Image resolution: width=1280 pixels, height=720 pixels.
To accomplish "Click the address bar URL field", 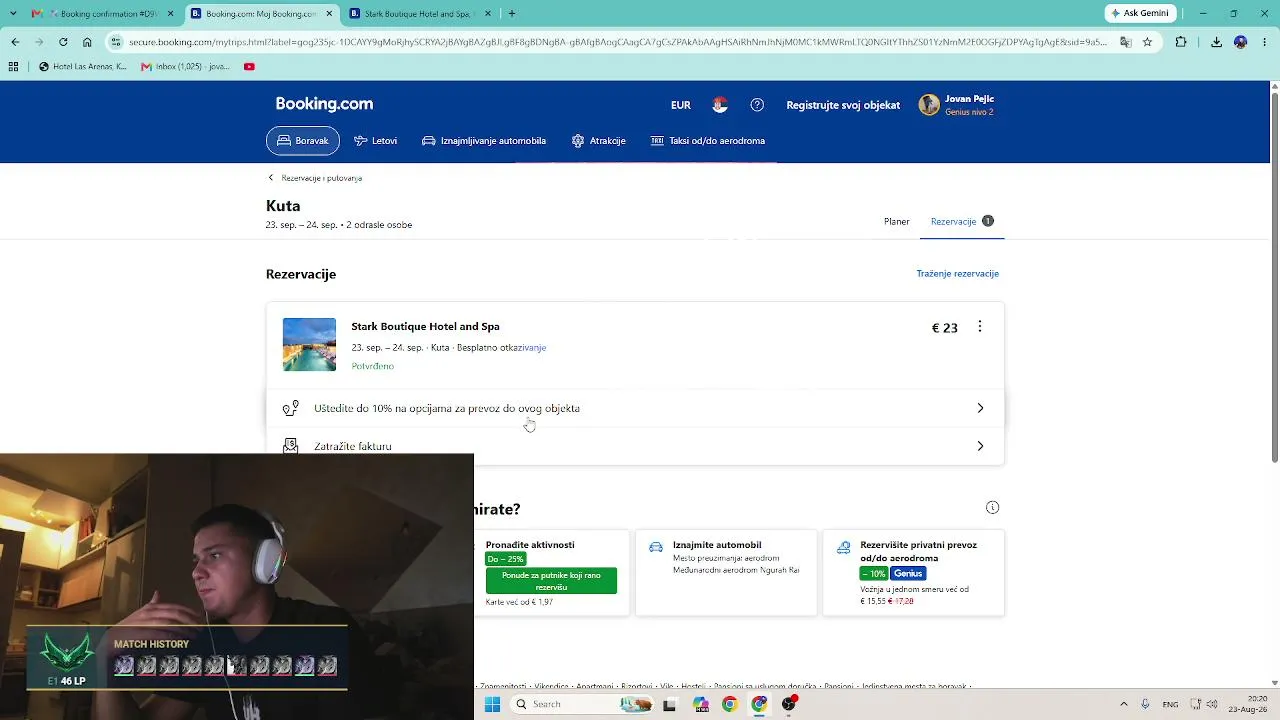I will pyautogui.click(x=618, y=42).
